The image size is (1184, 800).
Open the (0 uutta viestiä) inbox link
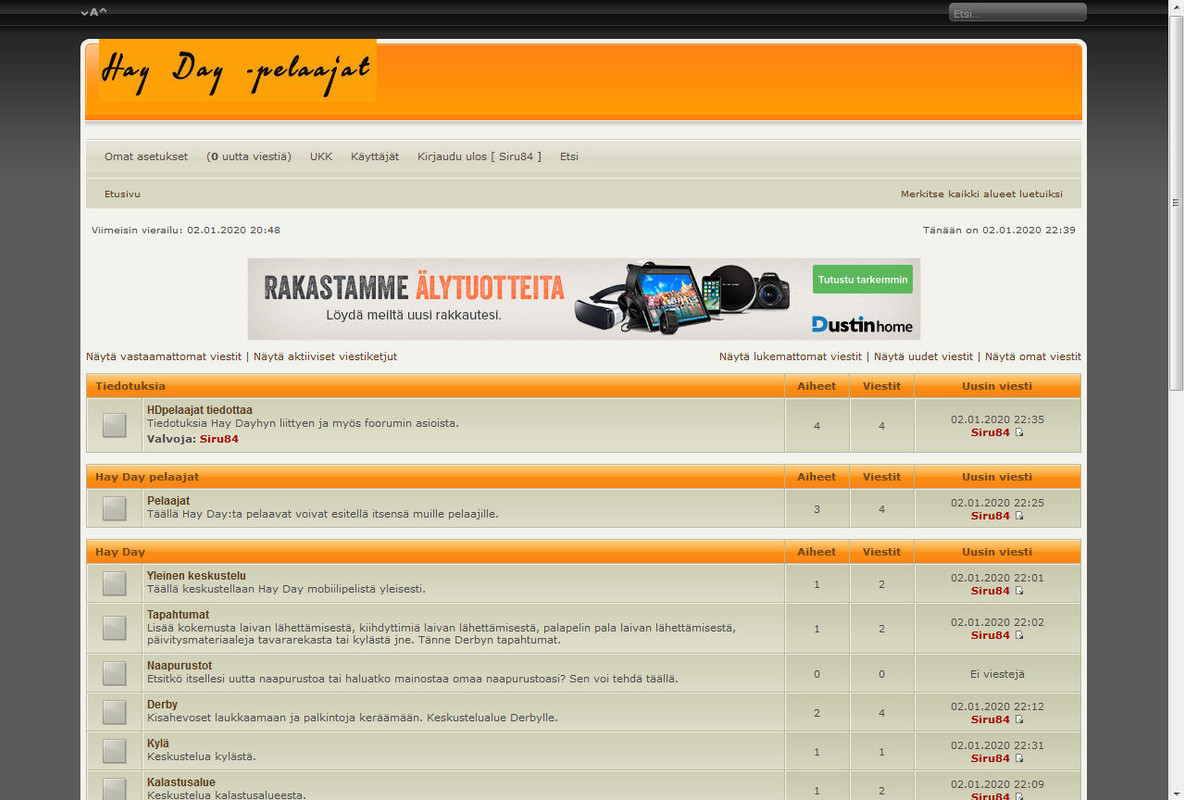249,156
